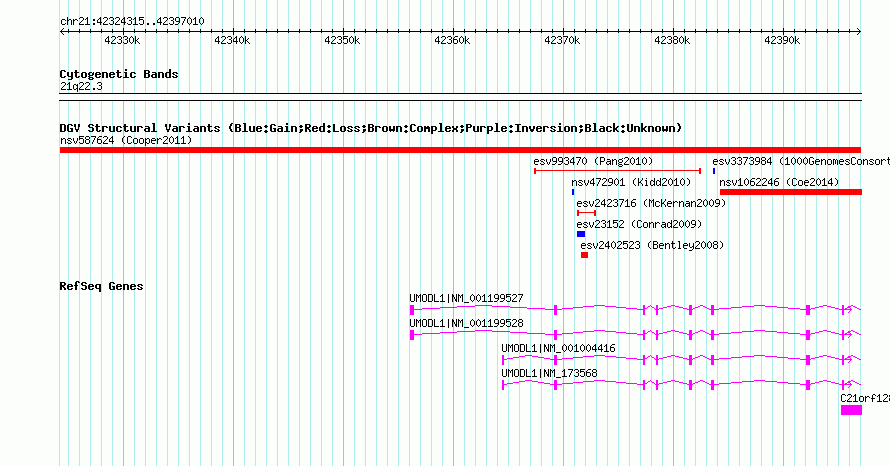
Task: Click the esv3373984 1000Genomes blue marker
Action: click(x=714, y=171)
